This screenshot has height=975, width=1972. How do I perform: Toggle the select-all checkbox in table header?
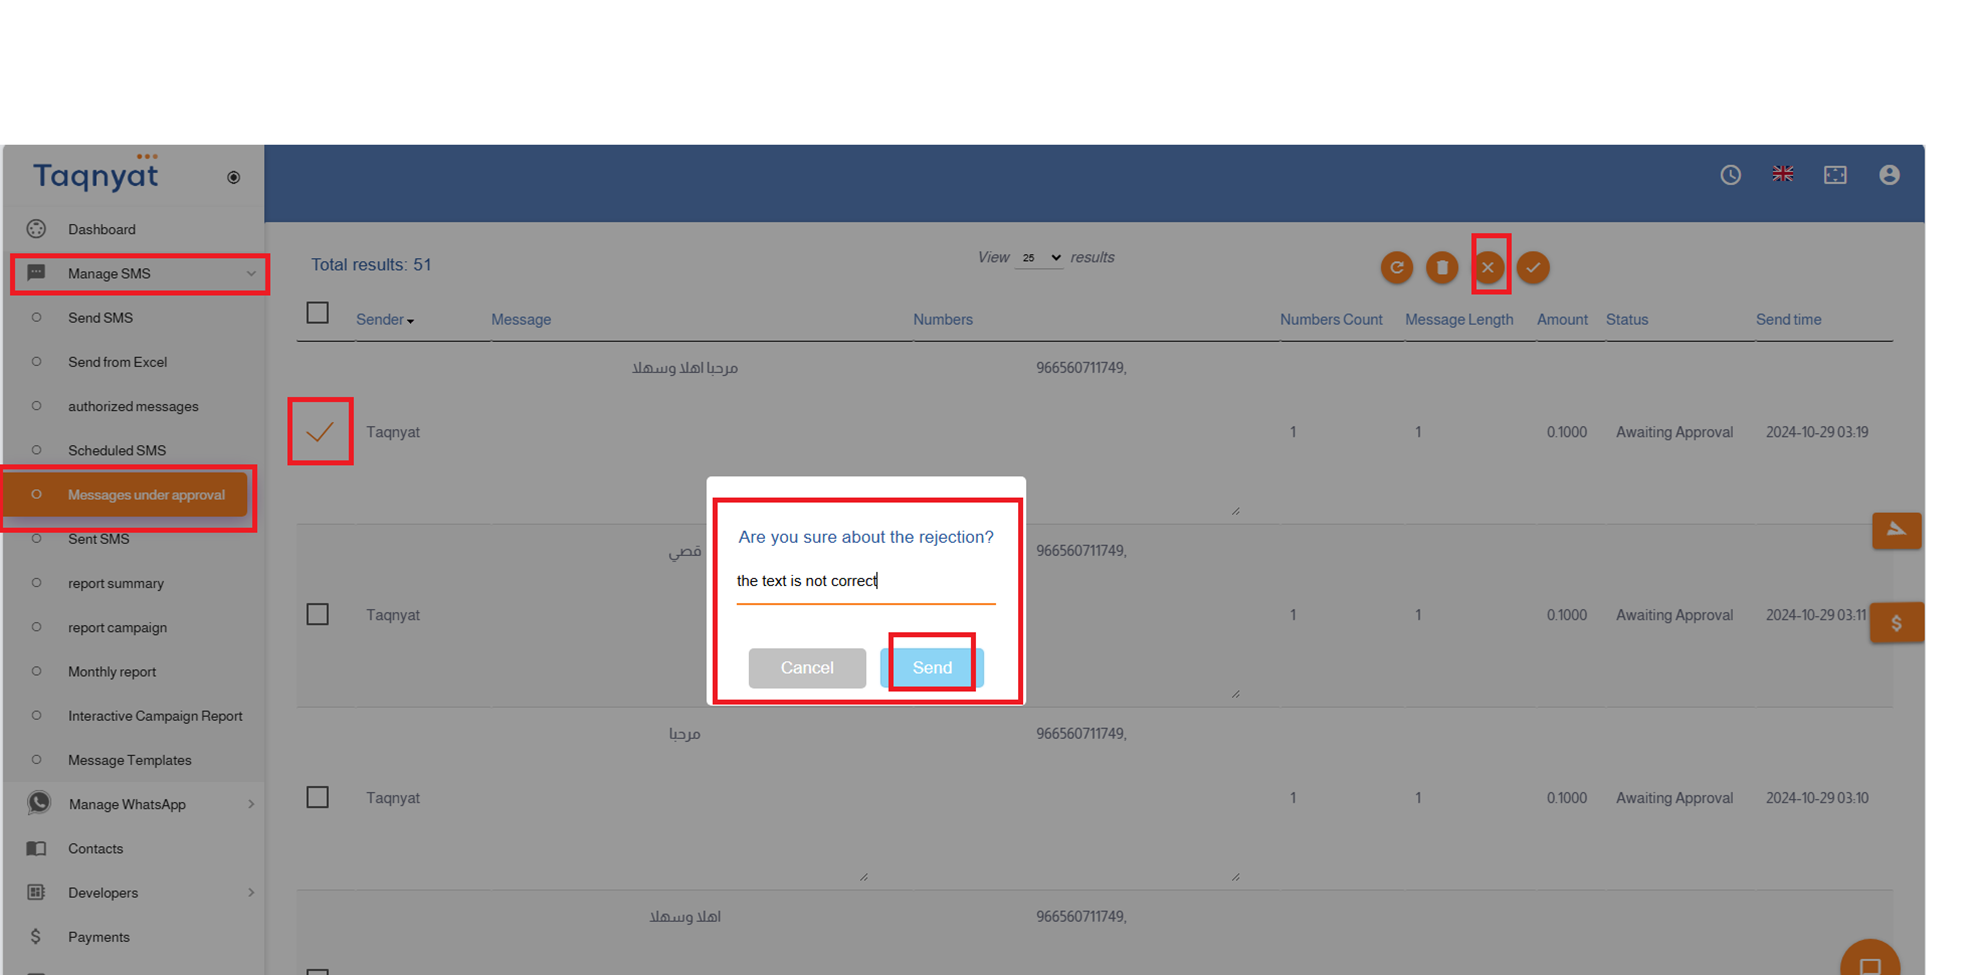(x=318, y=313)
